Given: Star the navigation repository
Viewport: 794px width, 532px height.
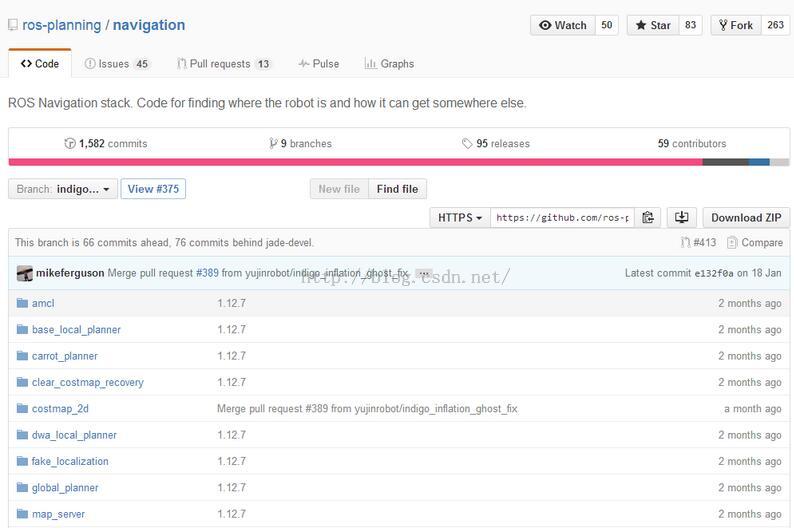Looking at the screenshot, I should (653, 25).
